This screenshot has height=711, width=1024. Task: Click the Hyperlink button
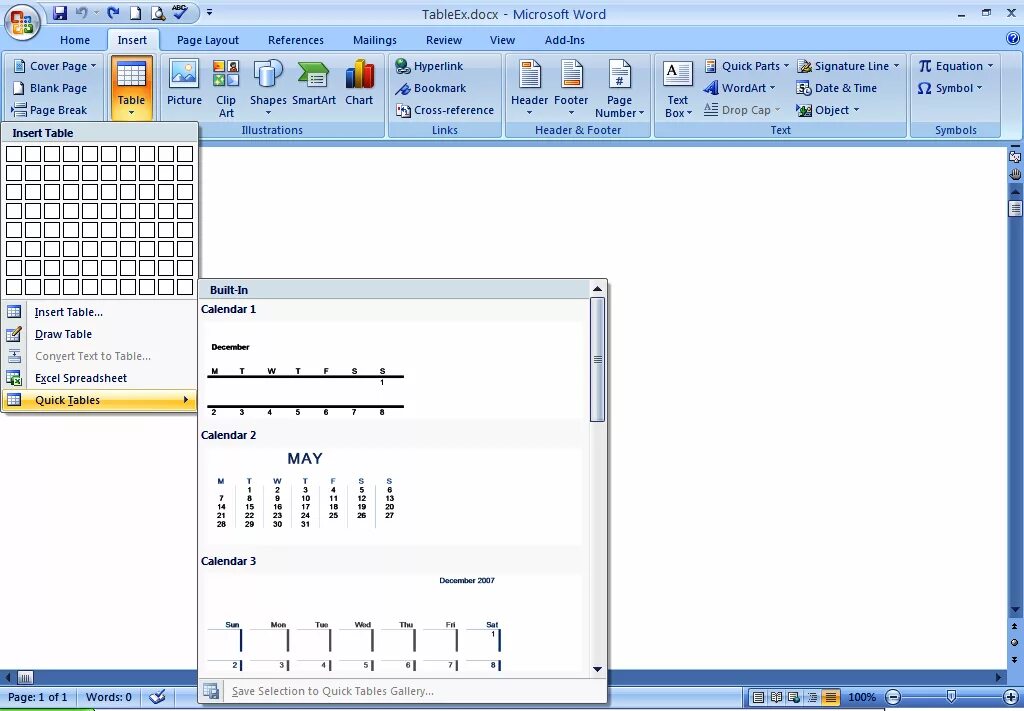(x=429, y=66)
